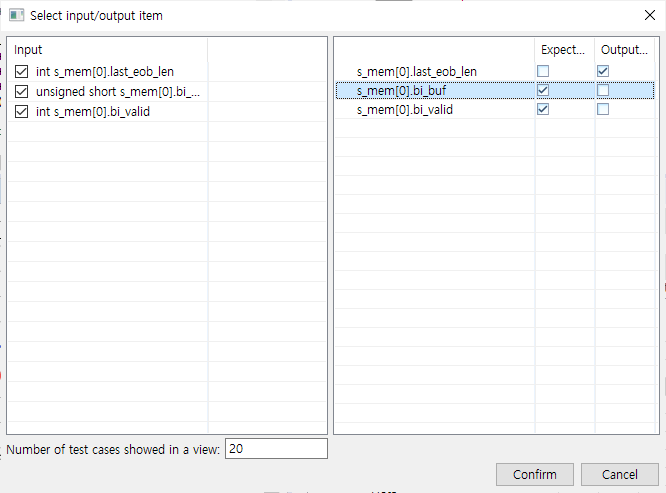Uncheck Expected checkbox for s_mem[0].bi_valid
Screen dimensions: 666x493
point(543,109)
